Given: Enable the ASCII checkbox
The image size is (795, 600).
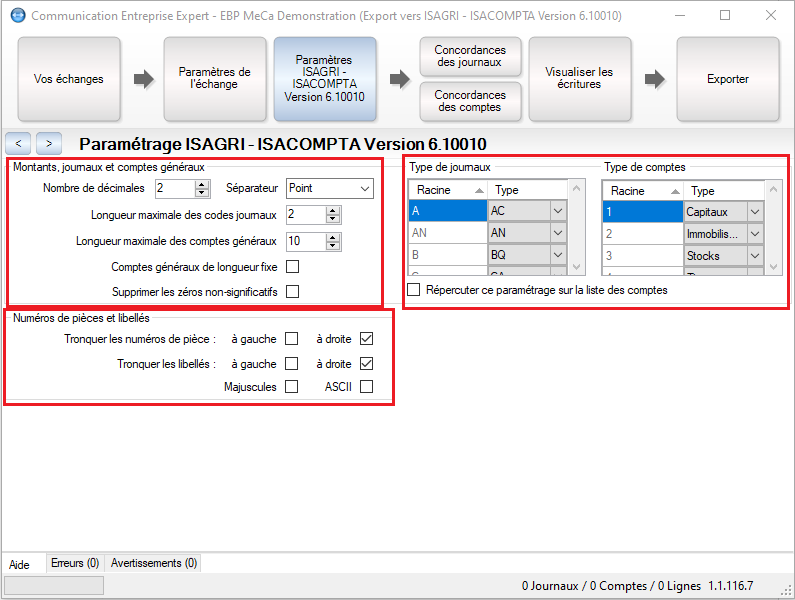Looking at the screenshot, I should click(x=367, y=386).
